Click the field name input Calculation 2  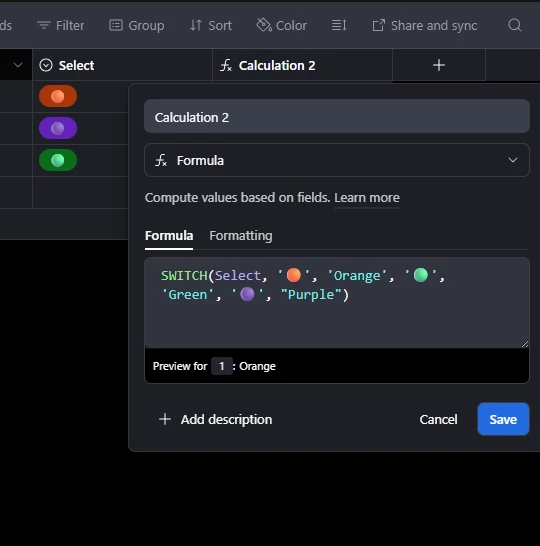click(337, 116)
